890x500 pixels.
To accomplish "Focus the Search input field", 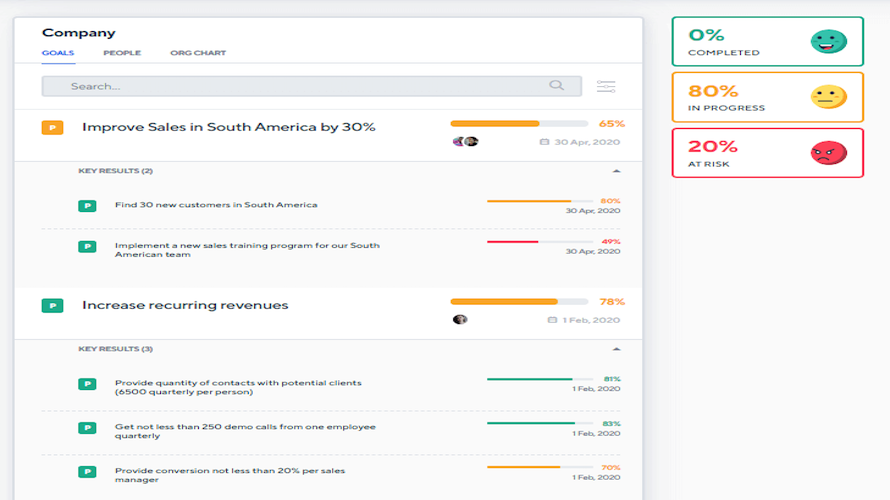I will click(311, 86).
